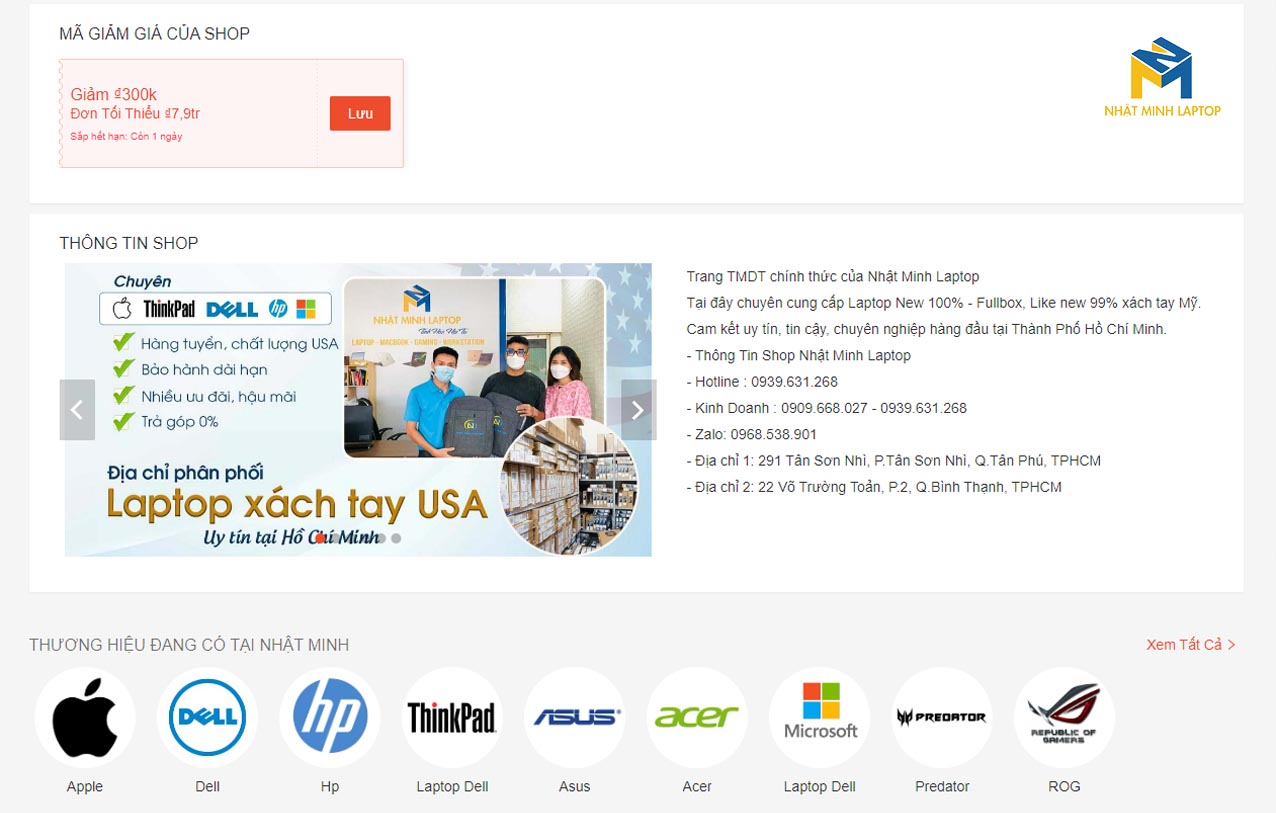Select the Apple brand icon
The width and height of the screenshot is (1276, 813).
pyautogui.click(x=85, y=717)
